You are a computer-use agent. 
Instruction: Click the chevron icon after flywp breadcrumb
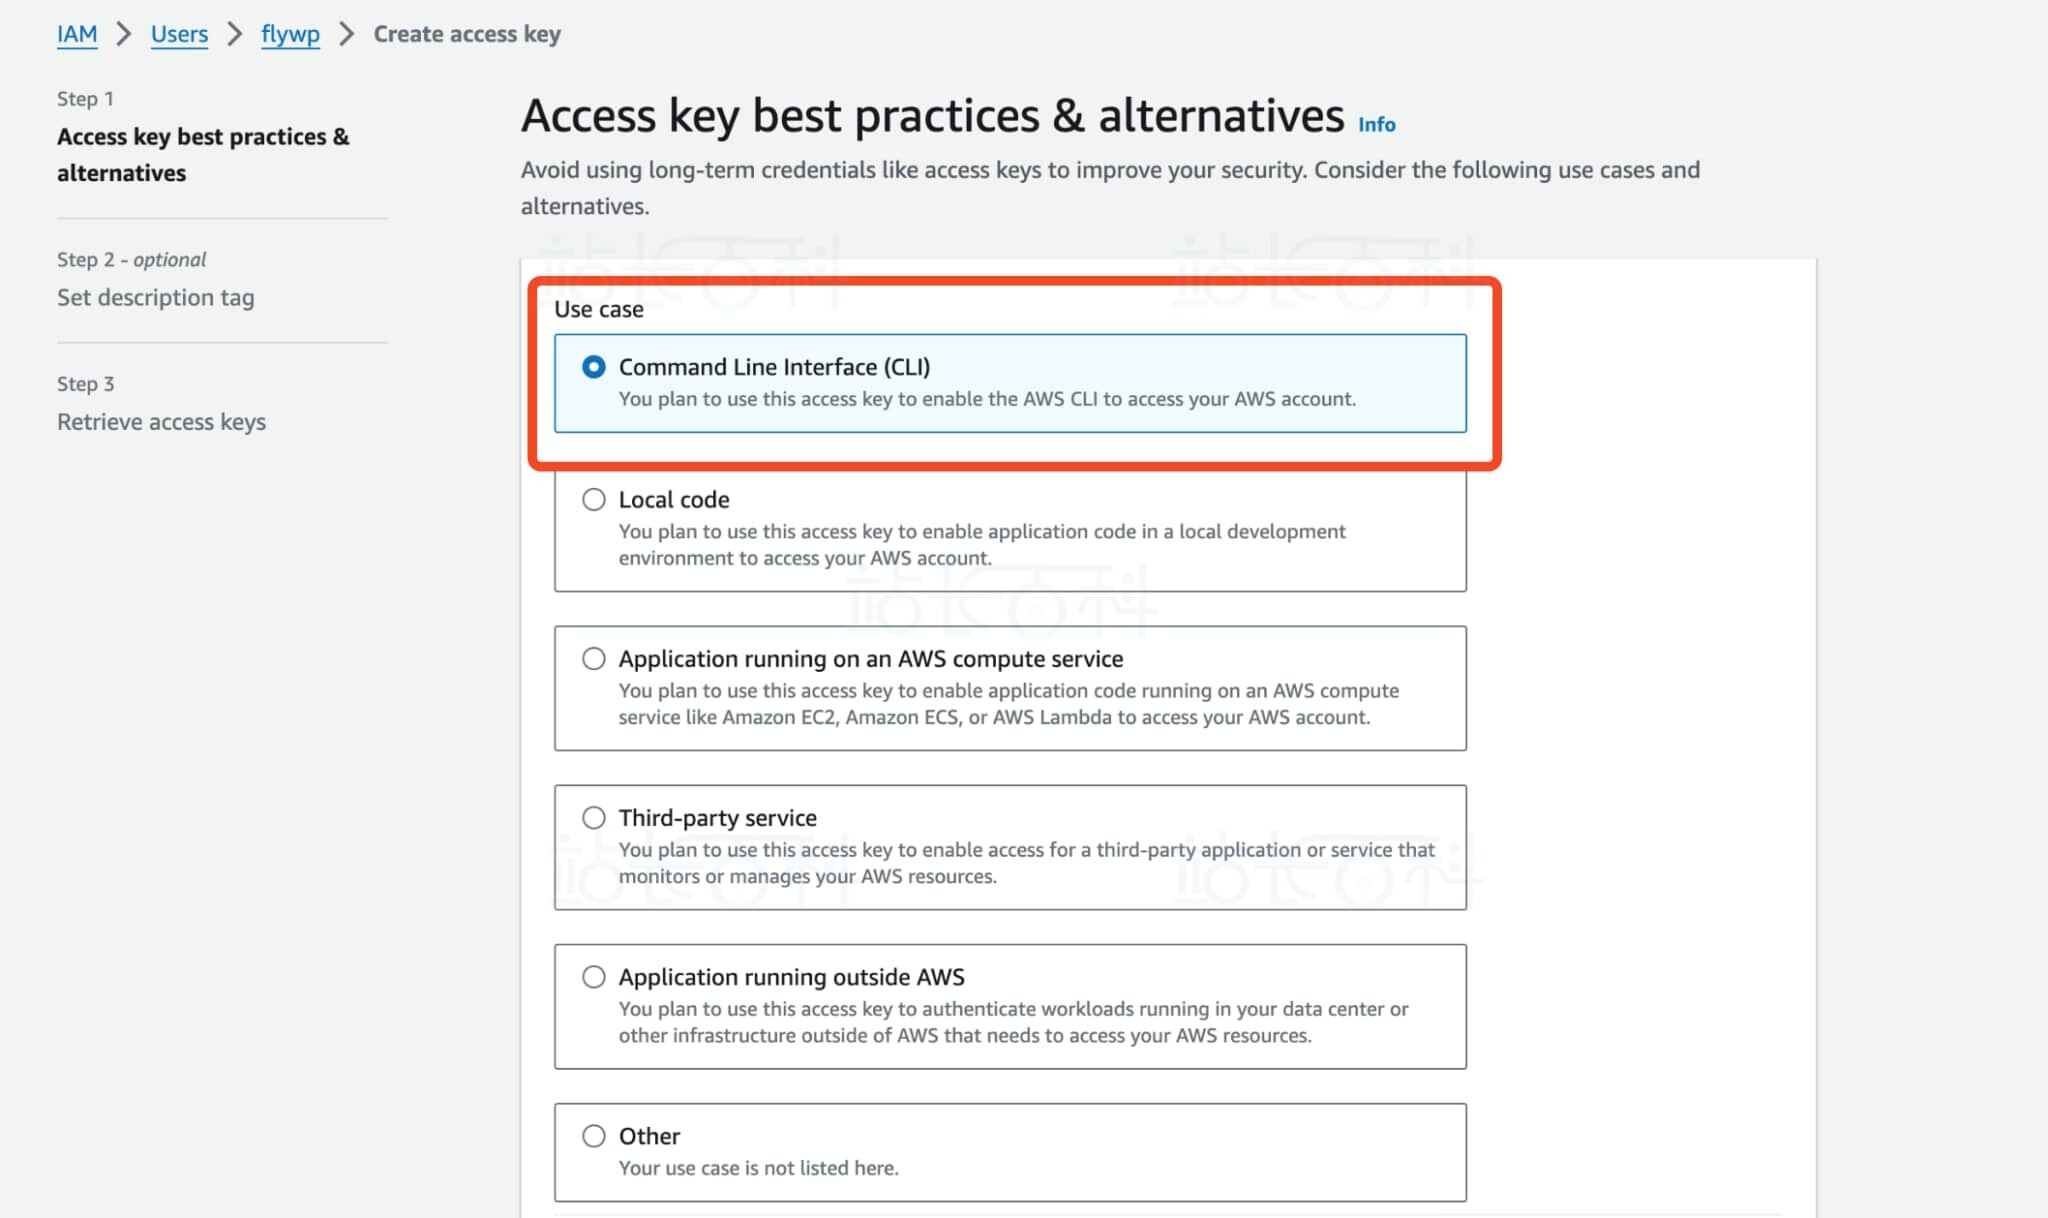(347, 34)
